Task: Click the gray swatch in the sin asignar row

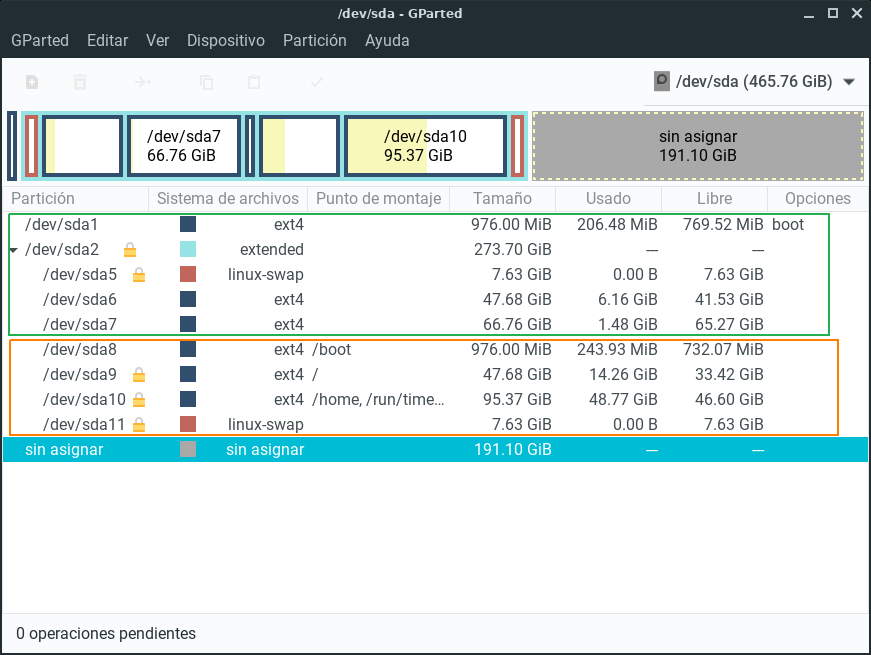Action: pyautogui.click(x=188, y=449)
